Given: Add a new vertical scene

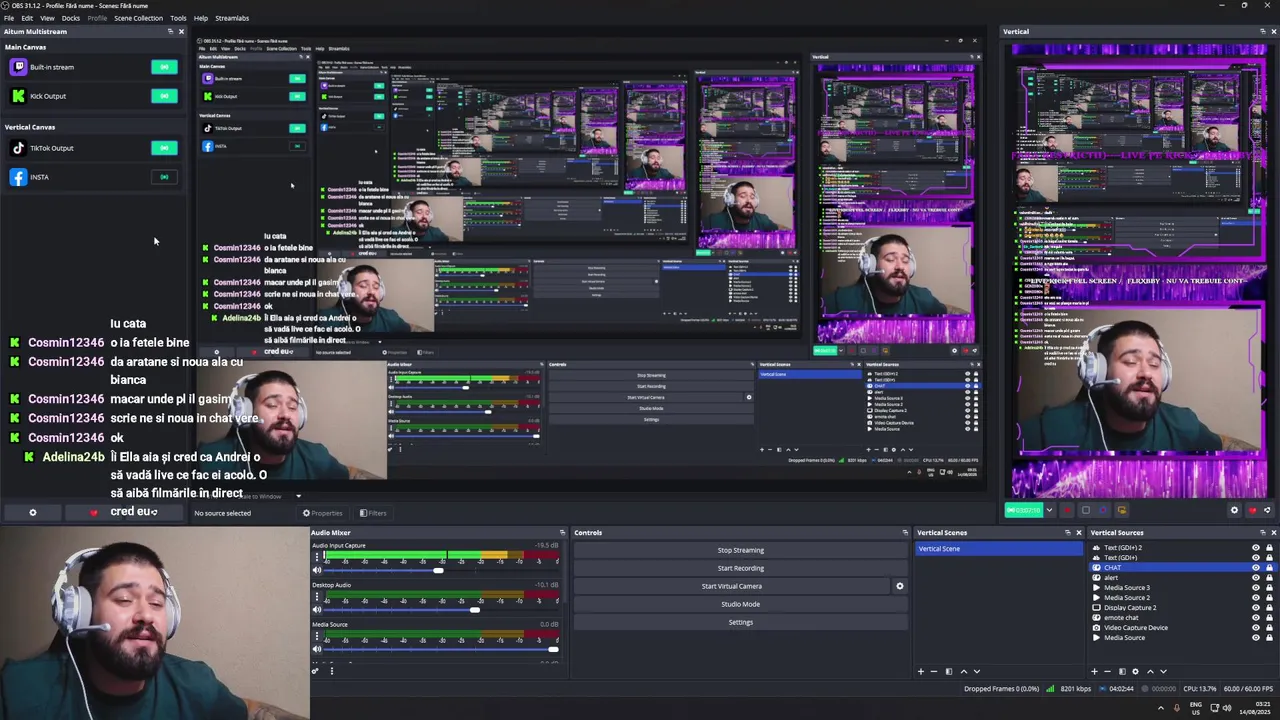Looking at the screenshot, I should pyautogui.click(x=921, y=672).
